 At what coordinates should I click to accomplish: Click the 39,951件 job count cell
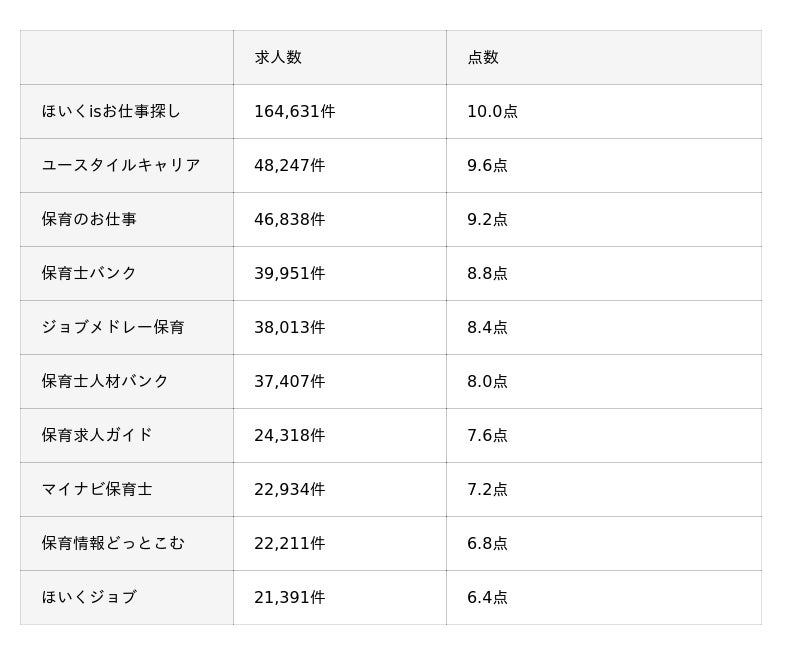pyautogui.click(x=290, y=274)
